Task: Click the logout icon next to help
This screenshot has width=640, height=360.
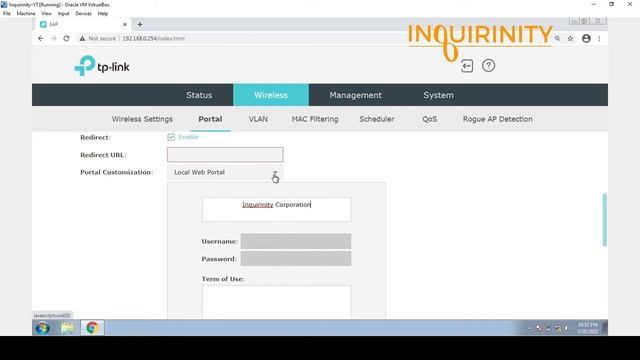Action: point(467,66)
